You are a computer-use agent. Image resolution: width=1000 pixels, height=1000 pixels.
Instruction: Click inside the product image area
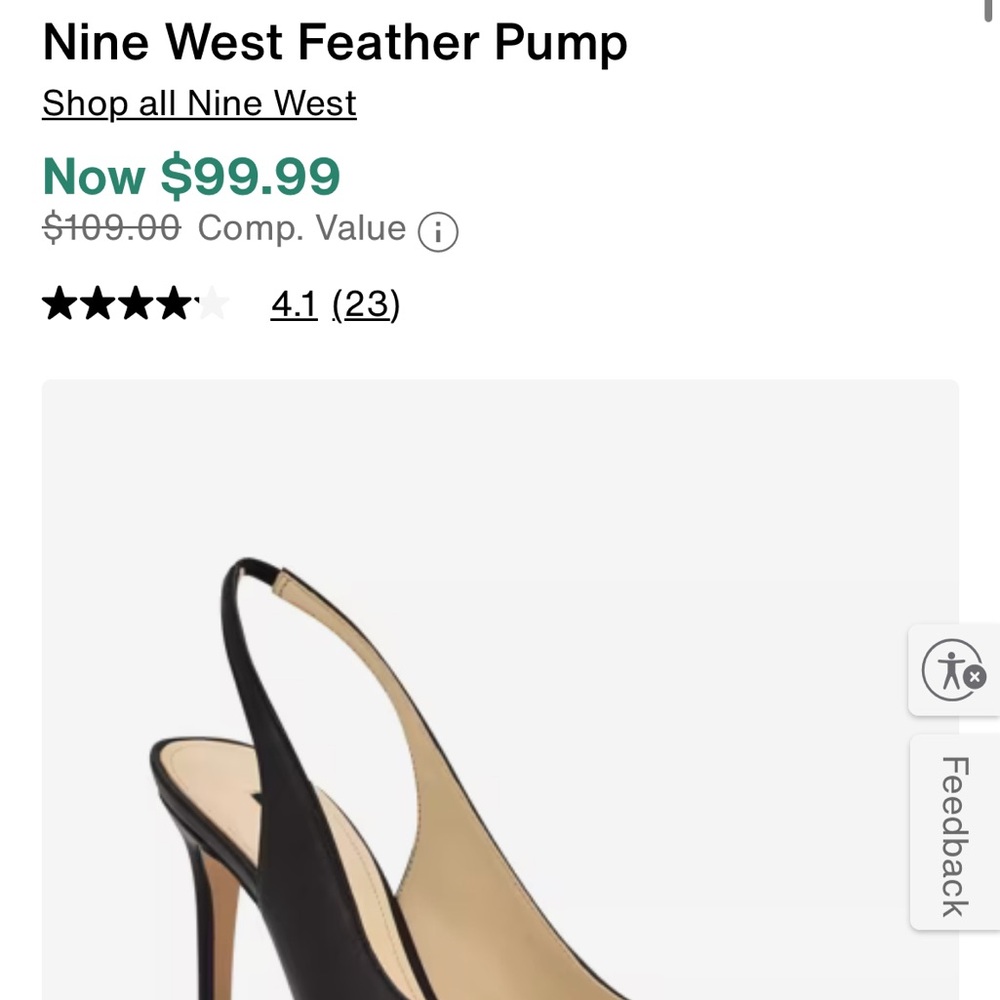500,690
